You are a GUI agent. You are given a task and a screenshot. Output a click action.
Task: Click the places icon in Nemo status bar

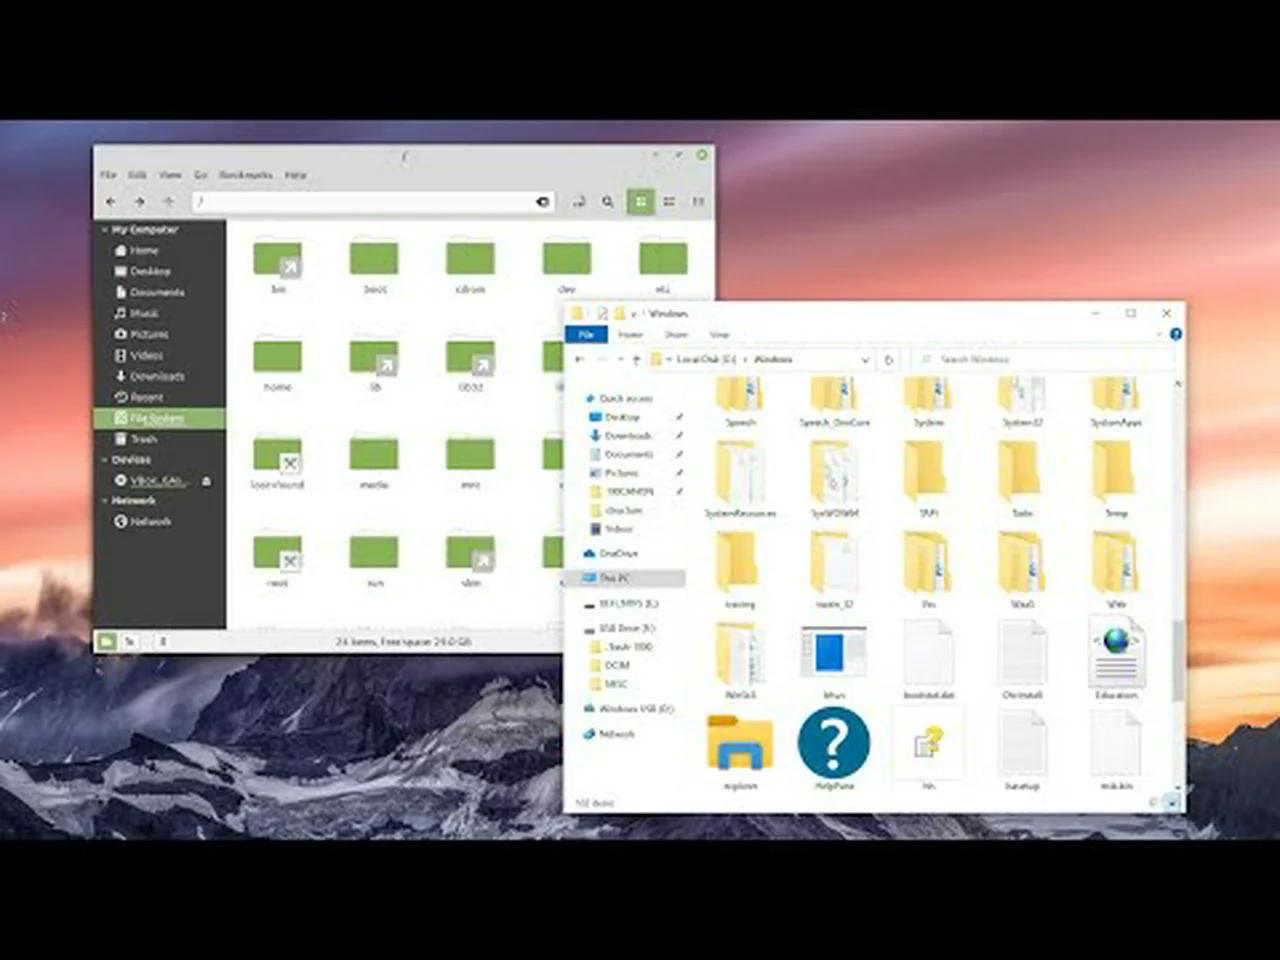(106, 641)
